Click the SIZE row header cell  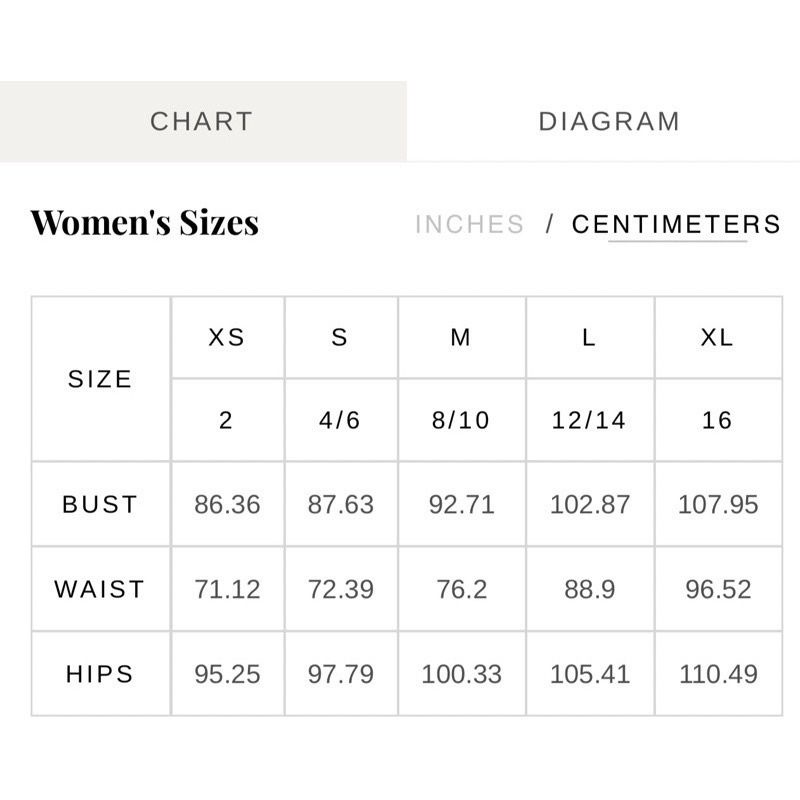[100, 379]
